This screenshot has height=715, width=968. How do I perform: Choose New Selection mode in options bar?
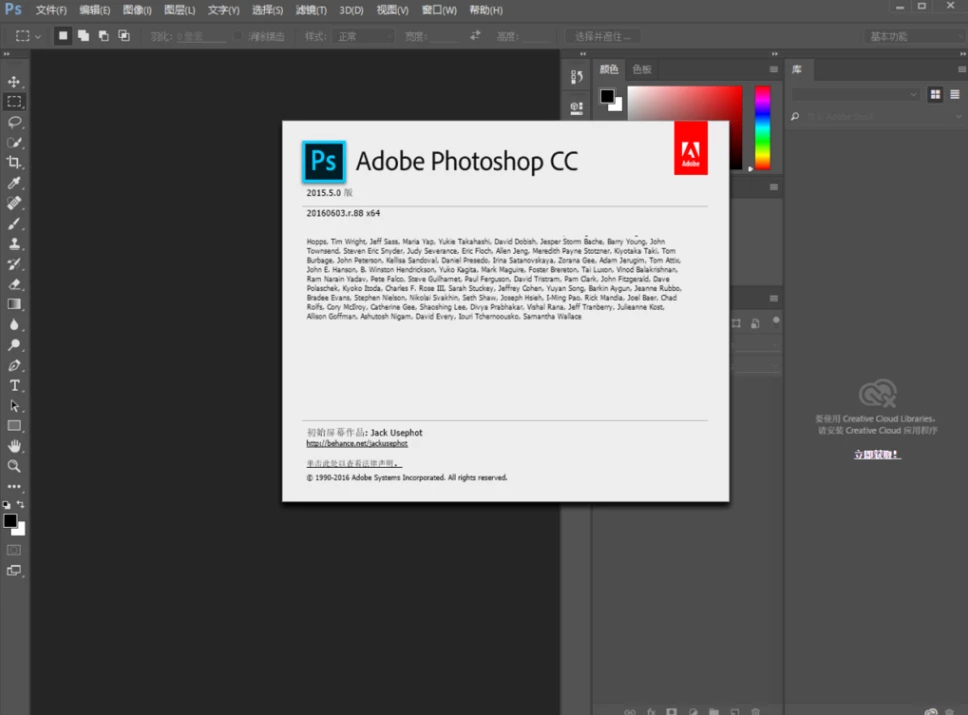[x=63, y=36]
